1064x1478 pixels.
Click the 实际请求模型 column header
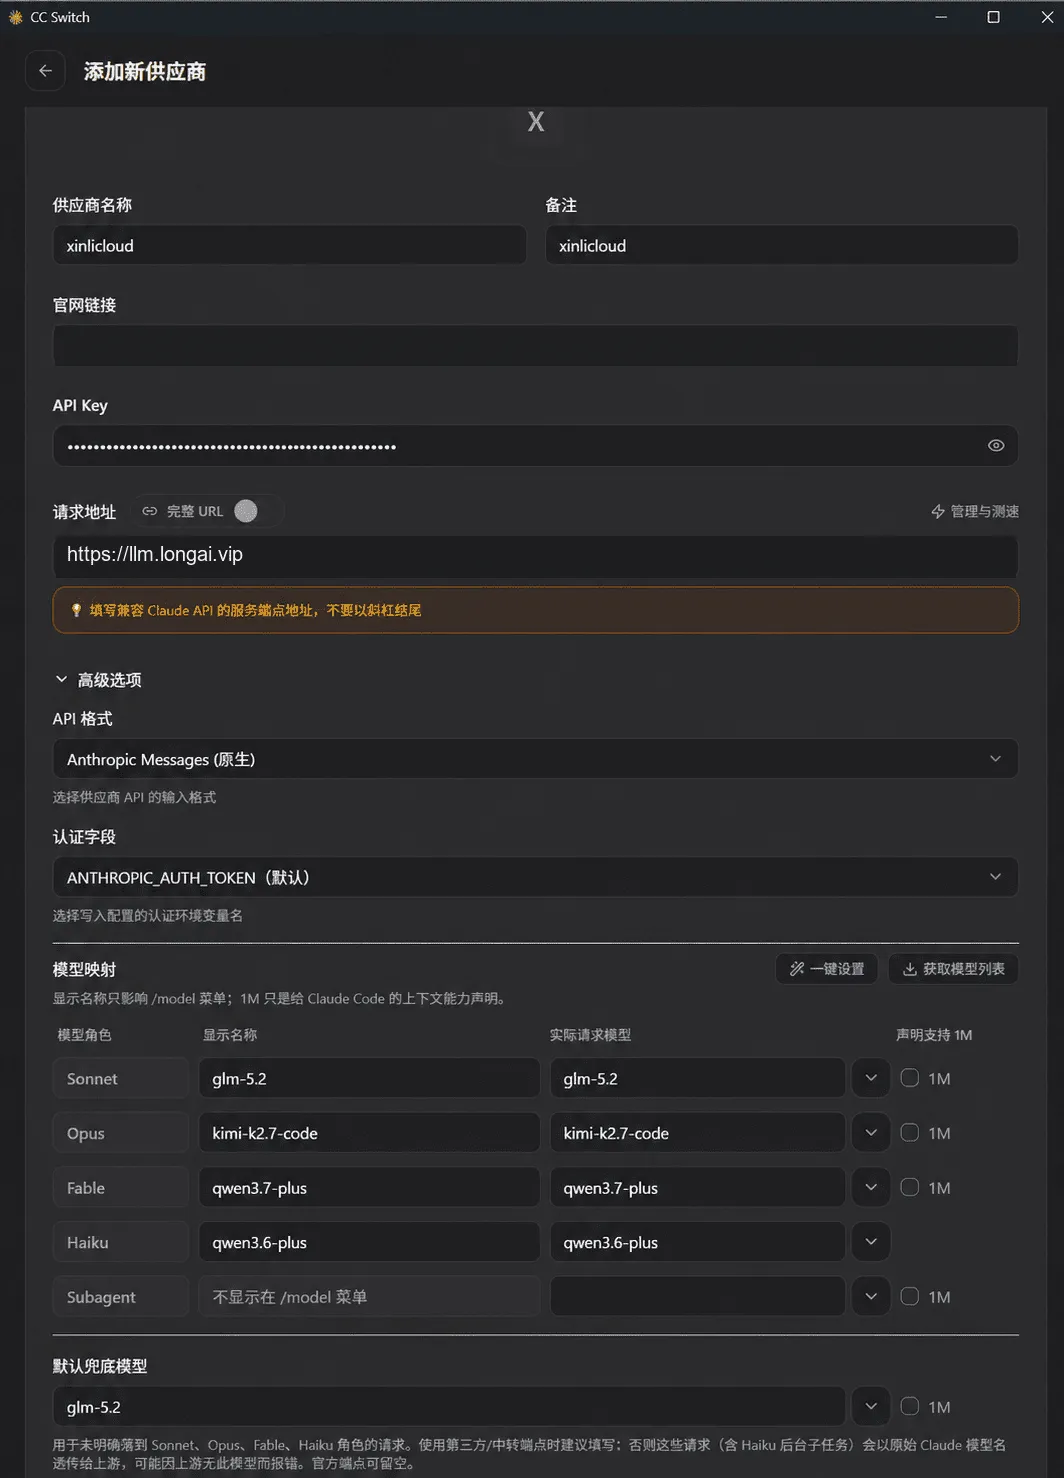(x=591, y=1034)
